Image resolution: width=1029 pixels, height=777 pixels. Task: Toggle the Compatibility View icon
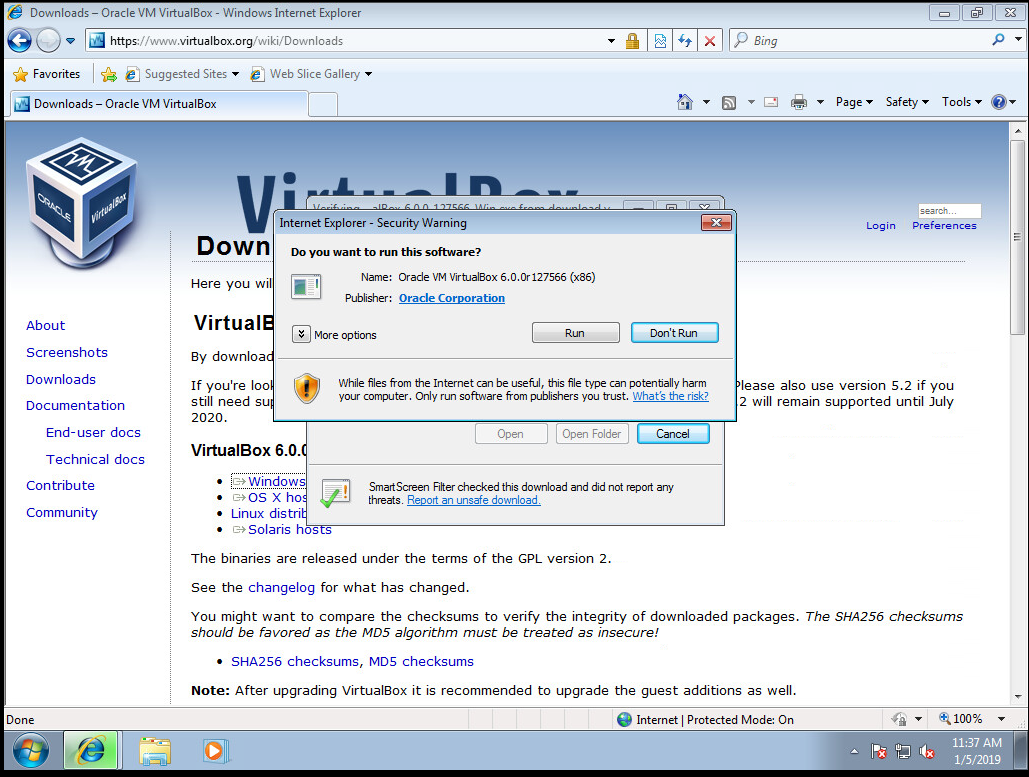click(660, 41)
